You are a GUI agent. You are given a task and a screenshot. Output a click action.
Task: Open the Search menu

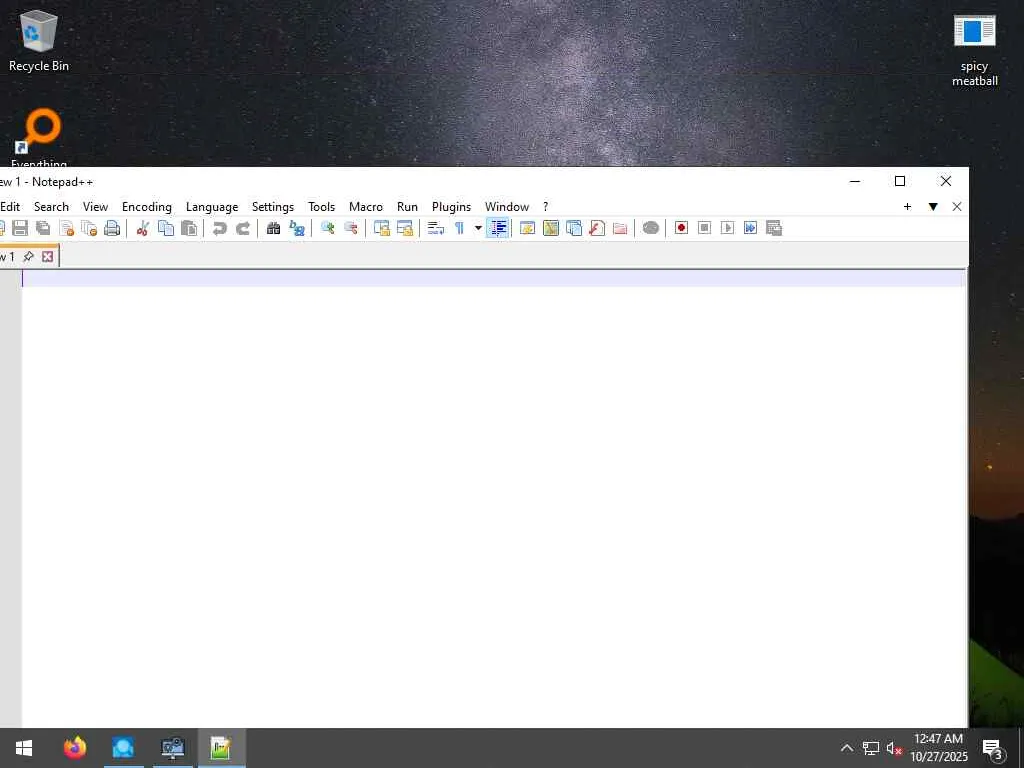51,206
